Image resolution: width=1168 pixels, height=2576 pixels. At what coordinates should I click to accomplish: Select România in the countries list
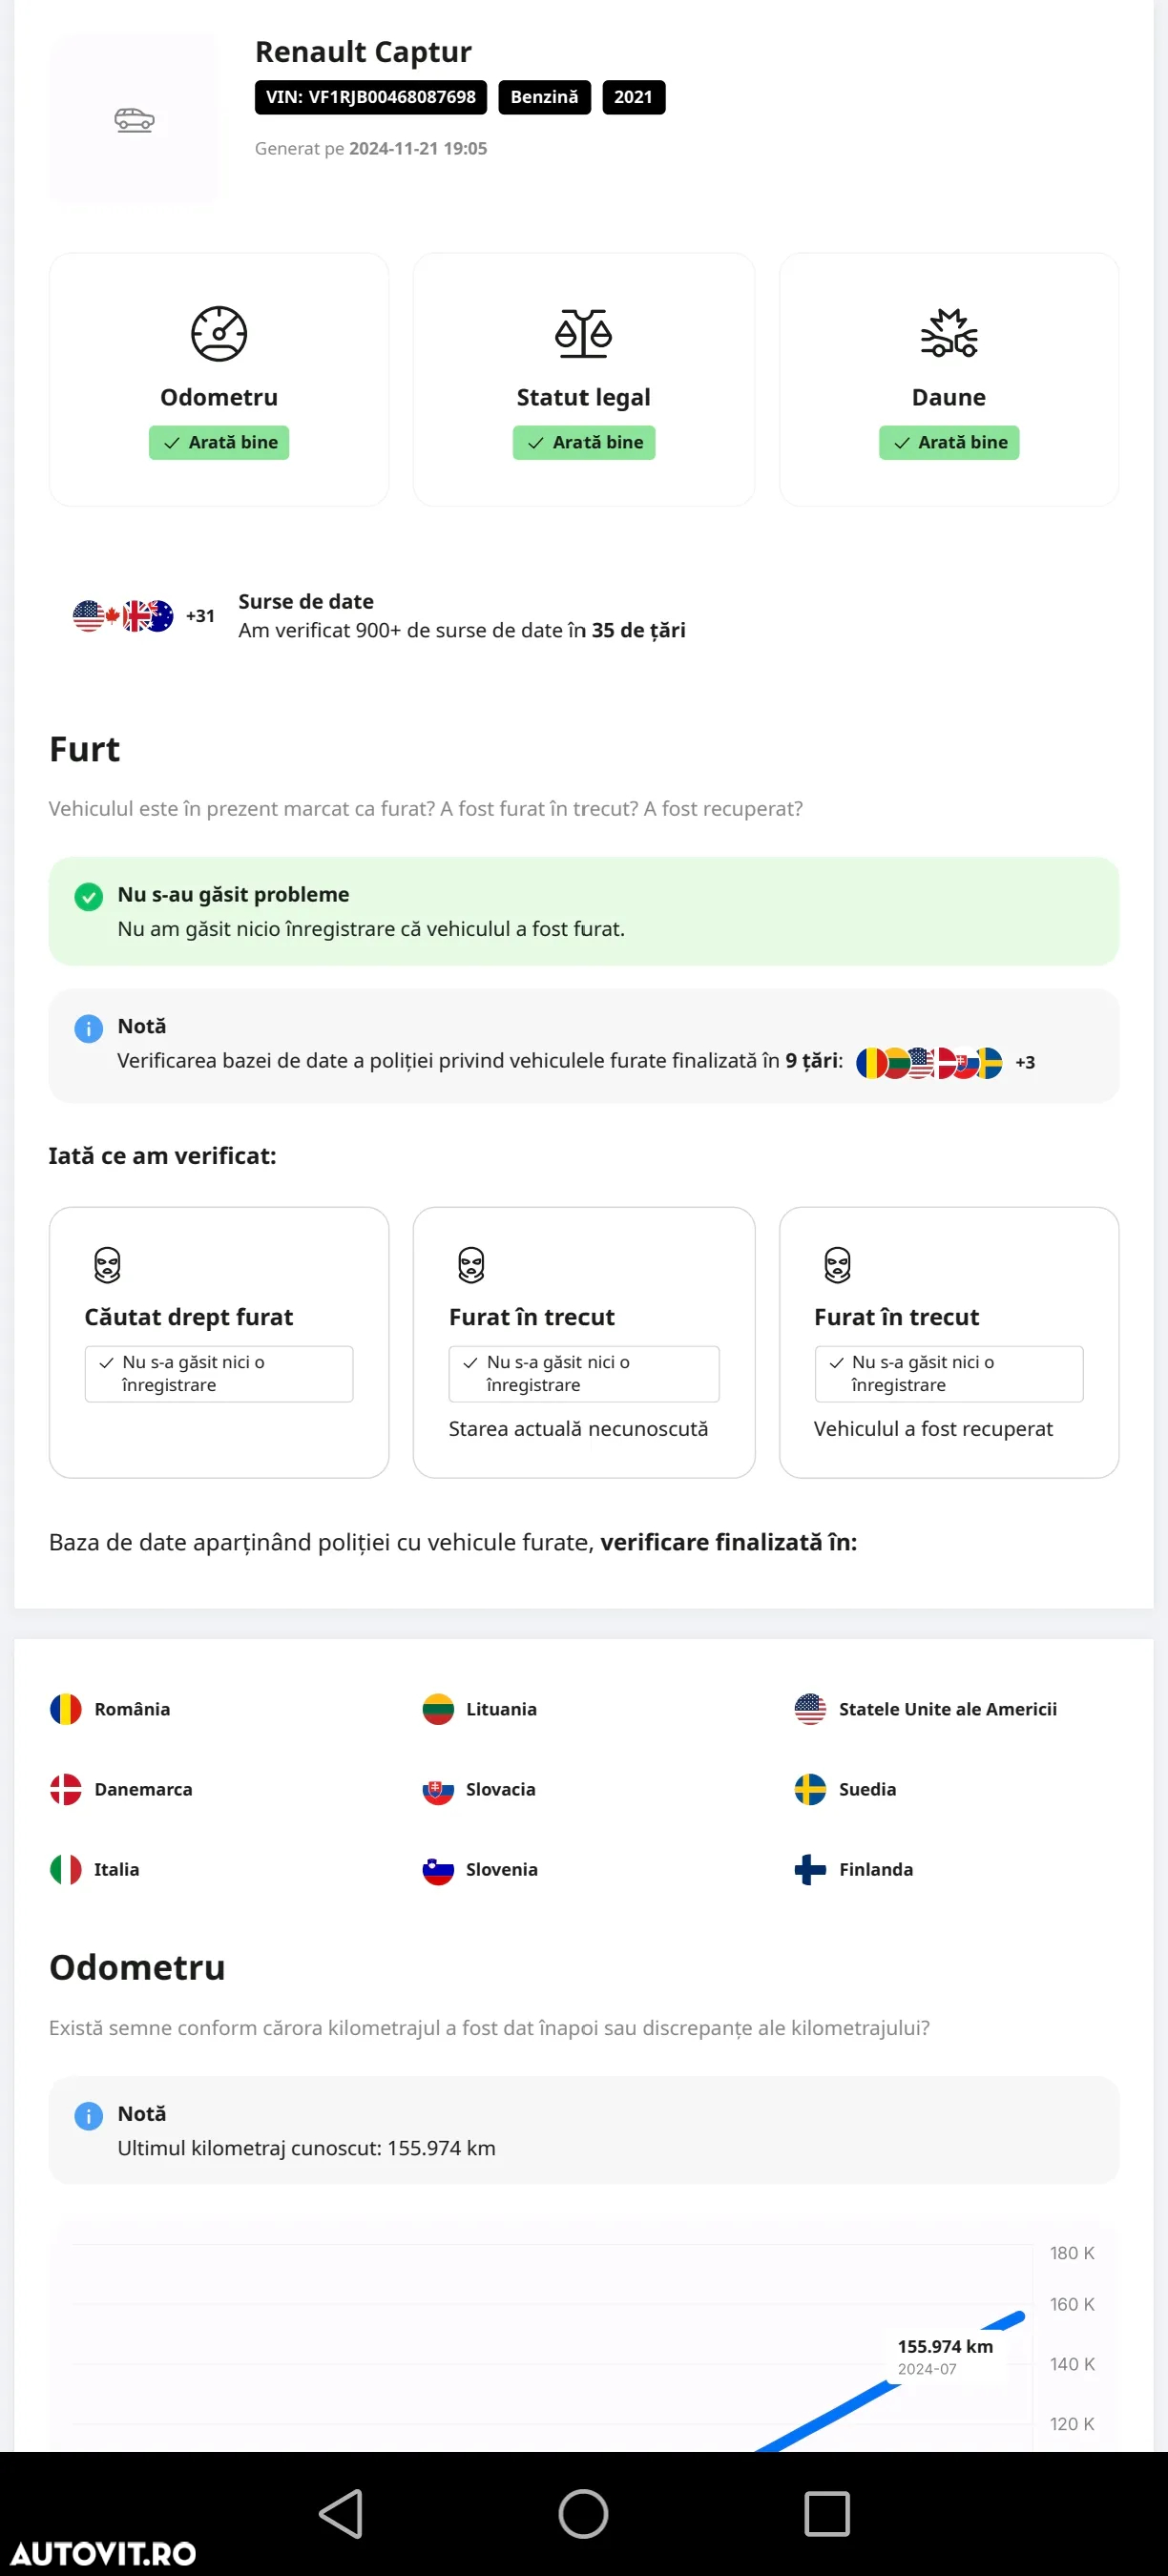click(x=110, y=1709)
